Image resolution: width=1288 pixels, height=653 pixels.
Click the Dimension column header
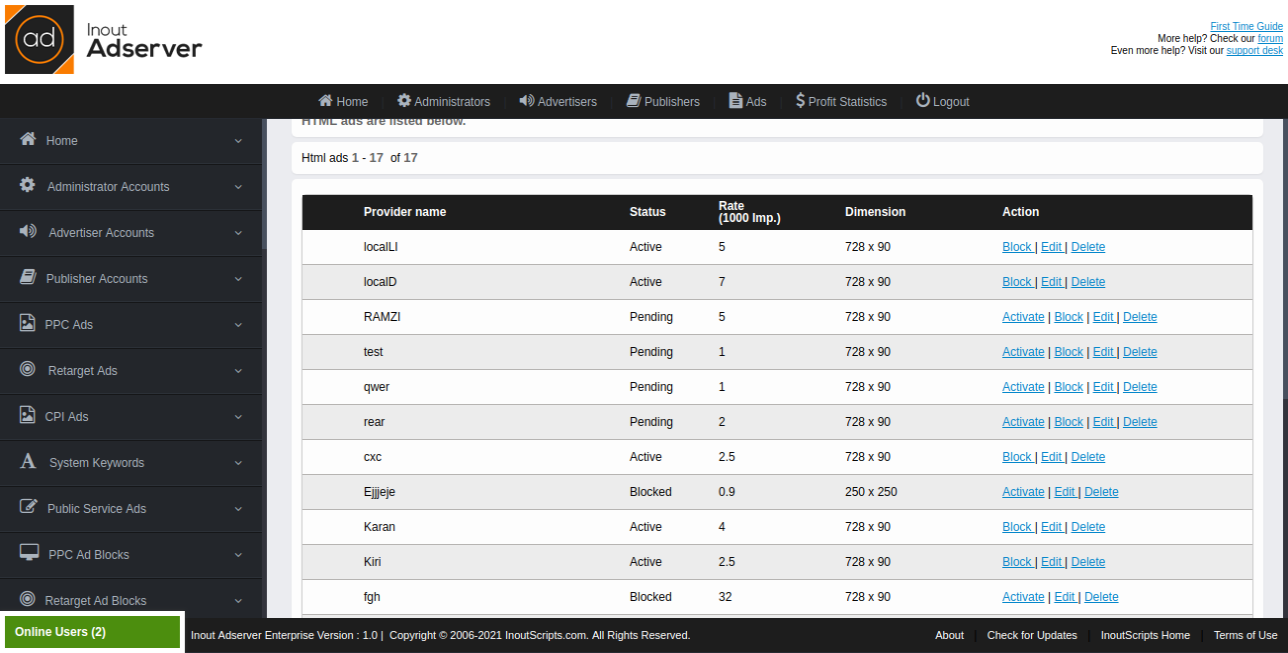[875, 212]
